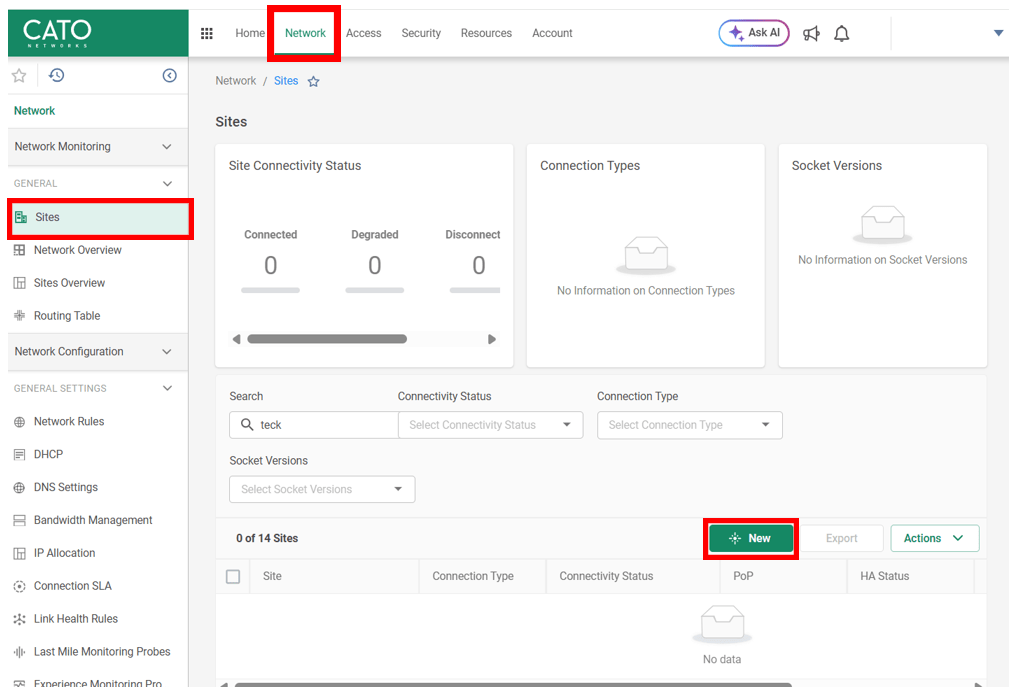Collapse the sidebar with the arrow icon
This screenshot has height=687, width=1021.
pos(169,76)
